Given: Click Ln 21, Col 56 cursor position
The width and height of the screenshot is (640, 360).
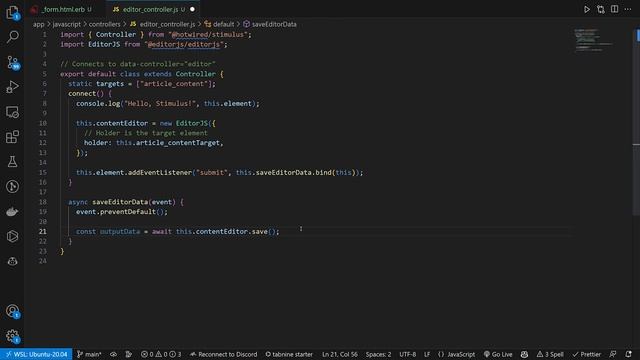Looking at the screenshot, I should click(340, 354).
